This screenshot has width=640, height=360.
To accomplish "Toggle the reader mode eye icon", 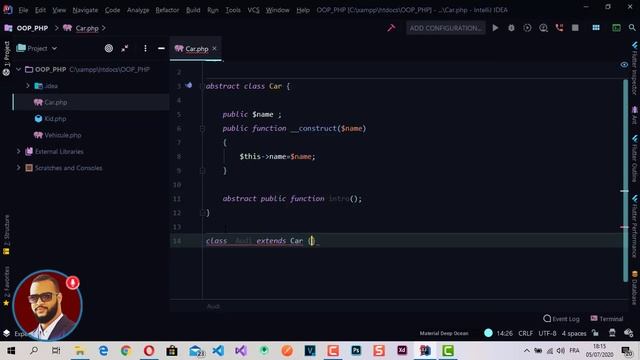I will pyautogui.click(x=624, y=64).
